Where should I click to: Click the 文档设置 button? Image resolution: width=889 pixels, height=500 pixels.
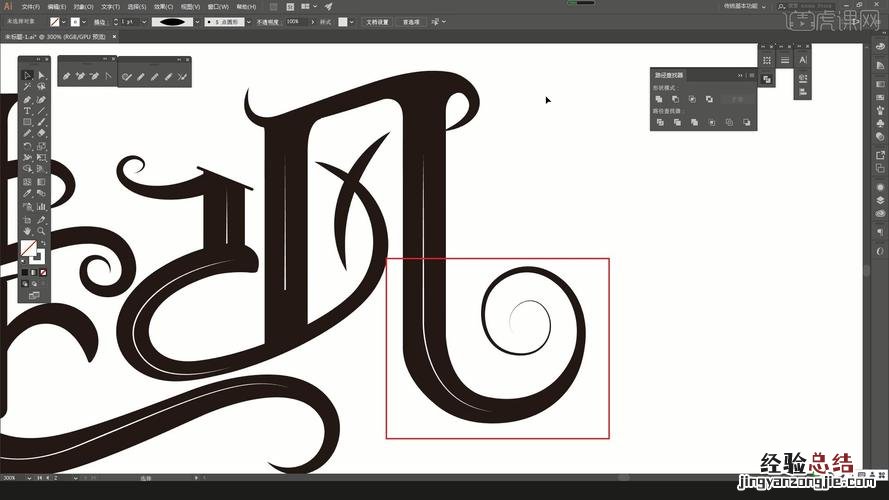pyautogui.click(x=378, y=21)
